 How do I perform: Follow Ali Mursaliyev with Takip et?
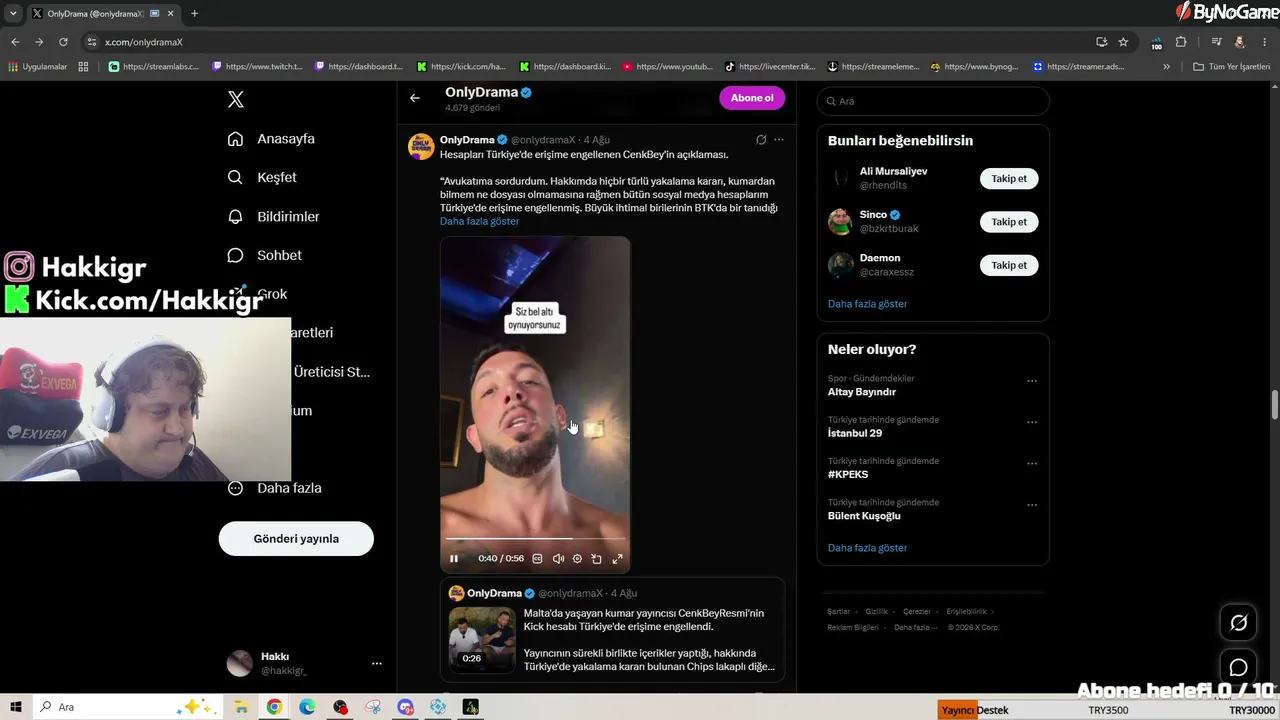click(x=1009, y=179)
